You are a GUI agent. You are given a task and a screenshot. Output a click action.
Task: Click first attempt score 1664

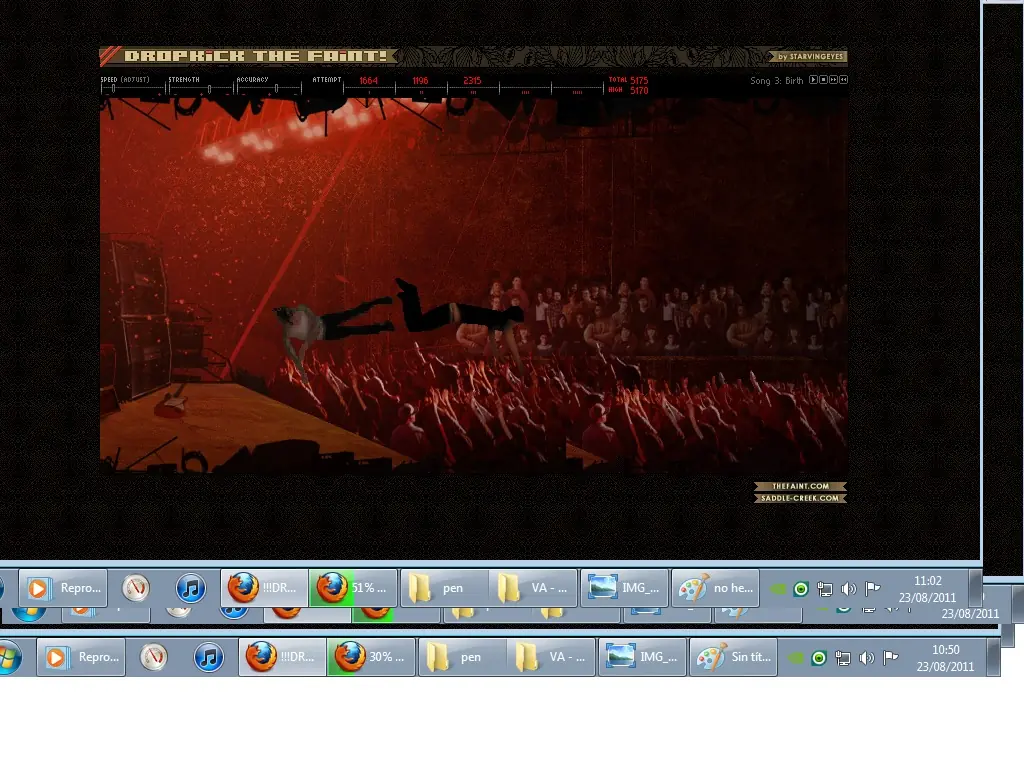pos(368,80)
